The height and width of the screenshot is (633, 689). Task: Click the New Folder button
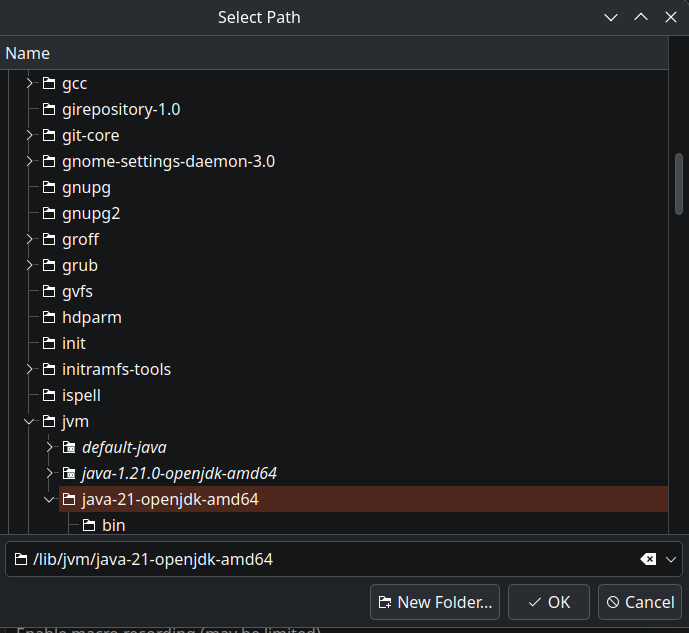coord(435,602)
